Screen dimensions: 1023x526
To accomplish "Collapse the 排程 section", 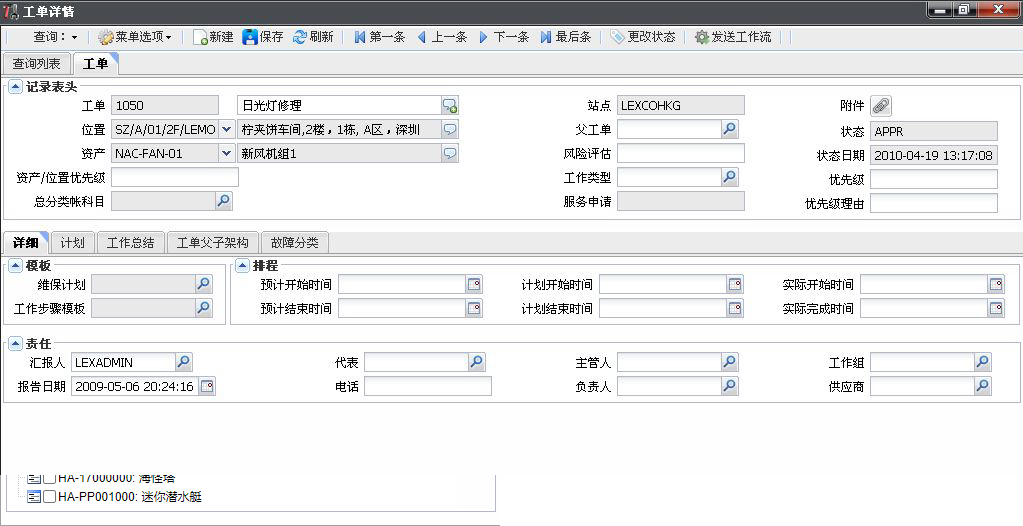I will (243, 266).
